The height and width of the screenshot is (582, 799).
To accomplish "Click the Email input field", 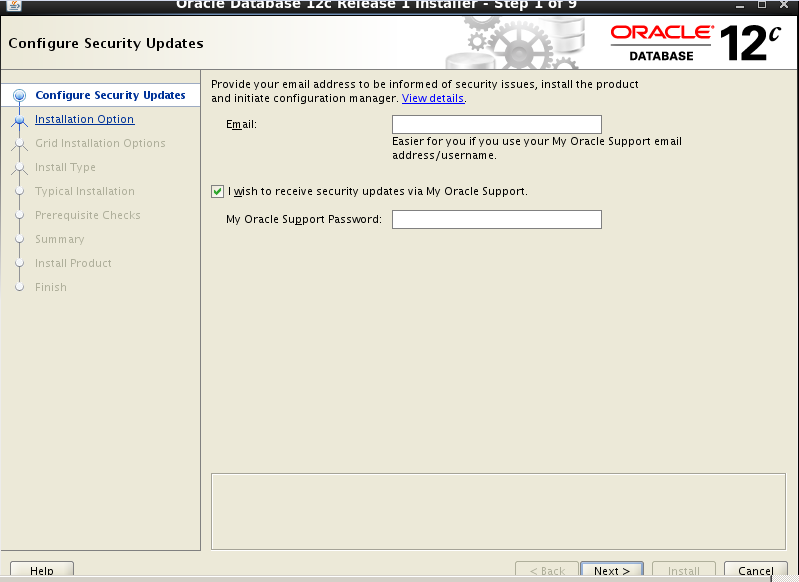I will click(x=496, y=124).
